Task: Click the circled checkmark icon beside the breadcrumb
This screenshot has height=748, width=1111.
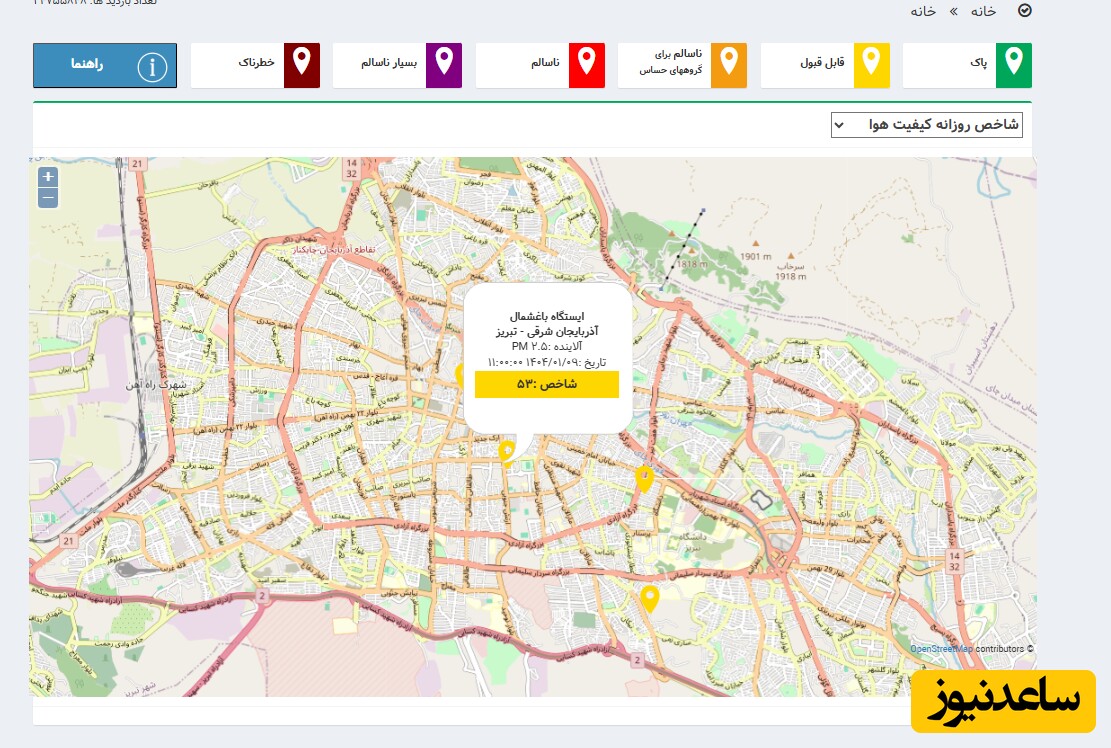Action: tap(1023, 11)
